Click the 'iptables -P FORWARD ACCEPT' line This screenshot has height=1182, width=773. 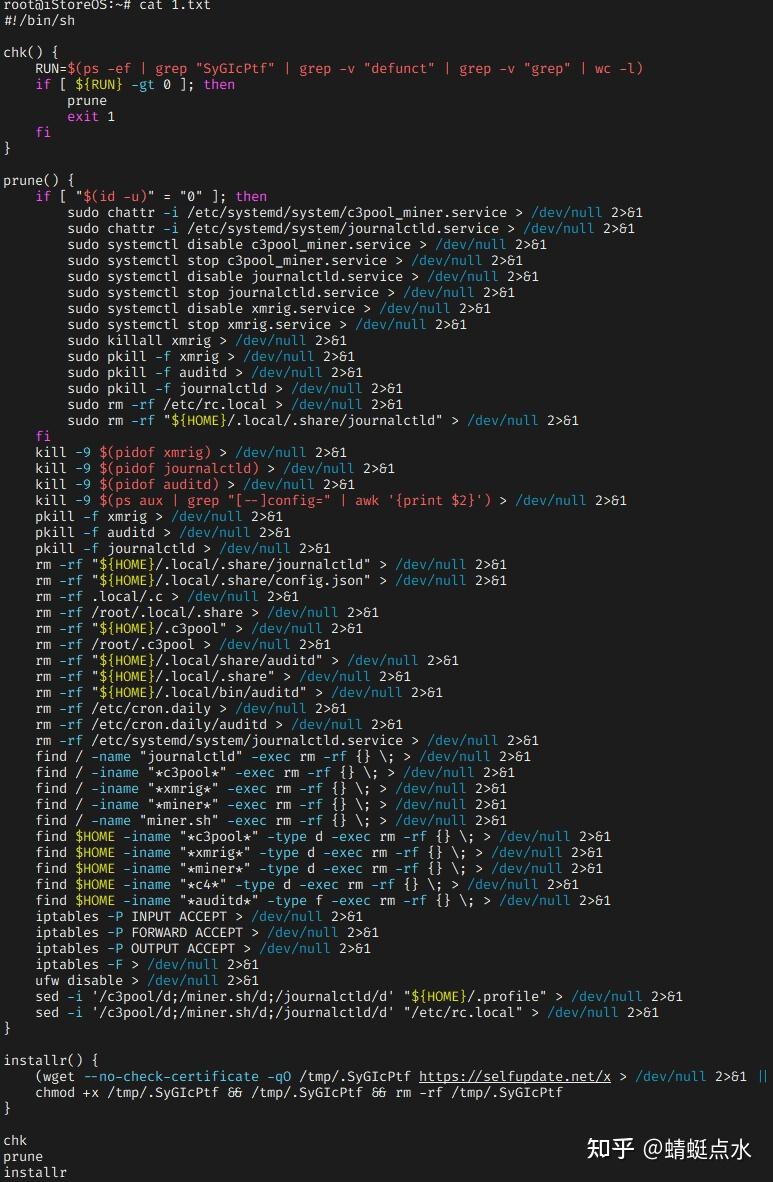point(207,932)
